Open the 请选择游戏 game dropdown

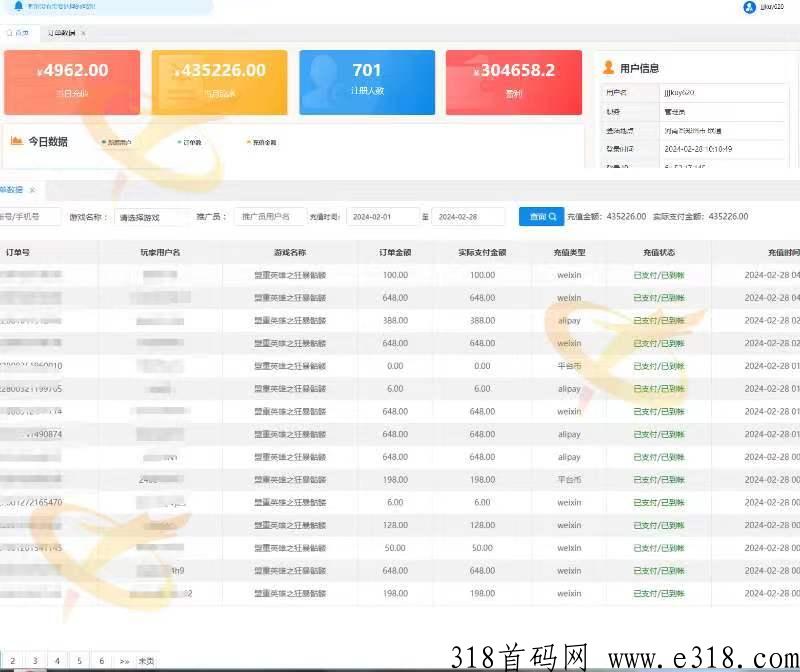click(x=152, y=217)
